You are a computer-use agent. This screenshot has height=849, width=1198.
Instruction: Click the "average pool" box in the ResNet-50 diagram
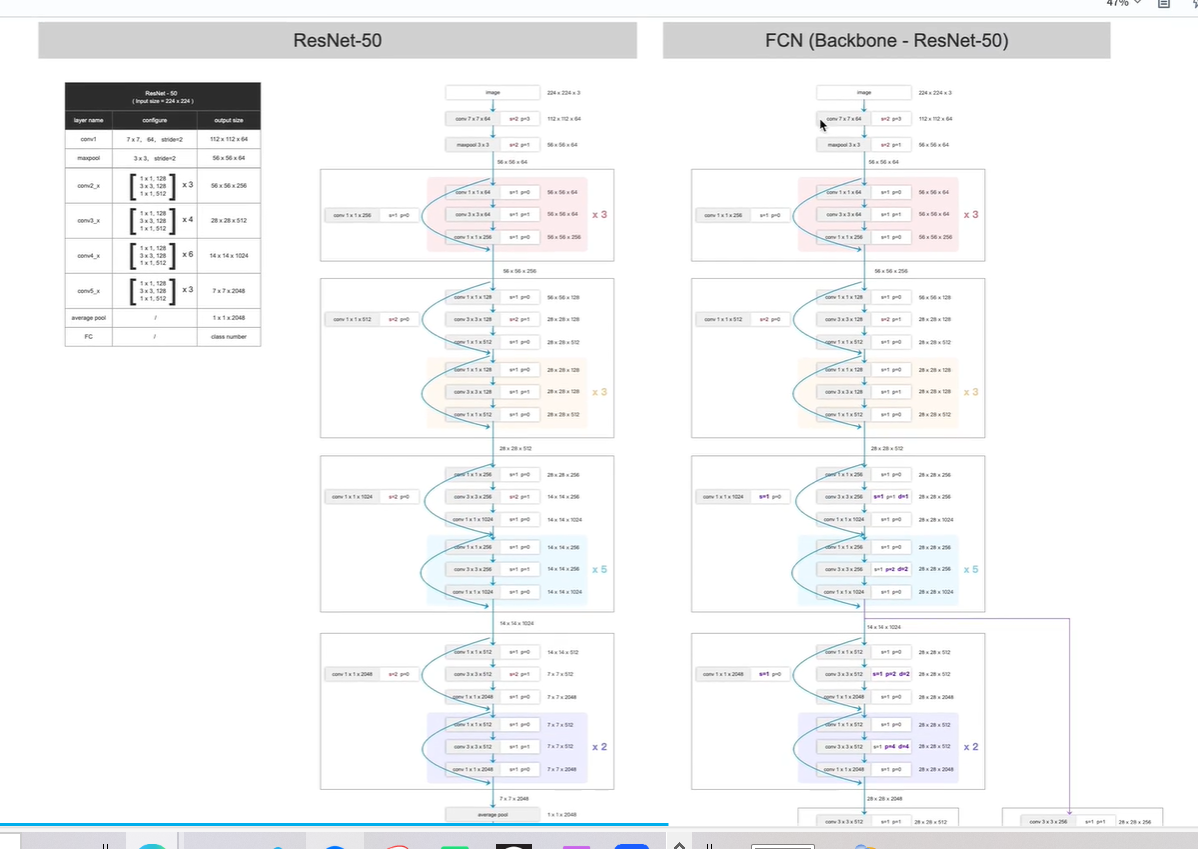tap(493, 815)
